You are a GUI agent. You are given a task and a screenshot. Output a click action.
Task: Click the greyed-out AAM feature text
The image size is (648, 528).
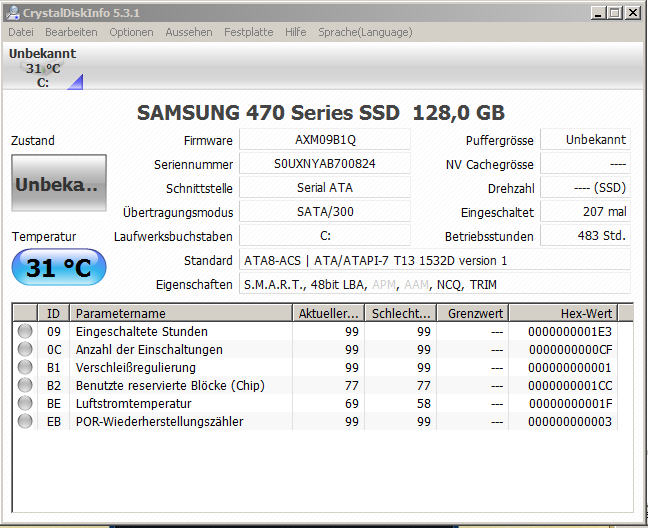point(416,285)
